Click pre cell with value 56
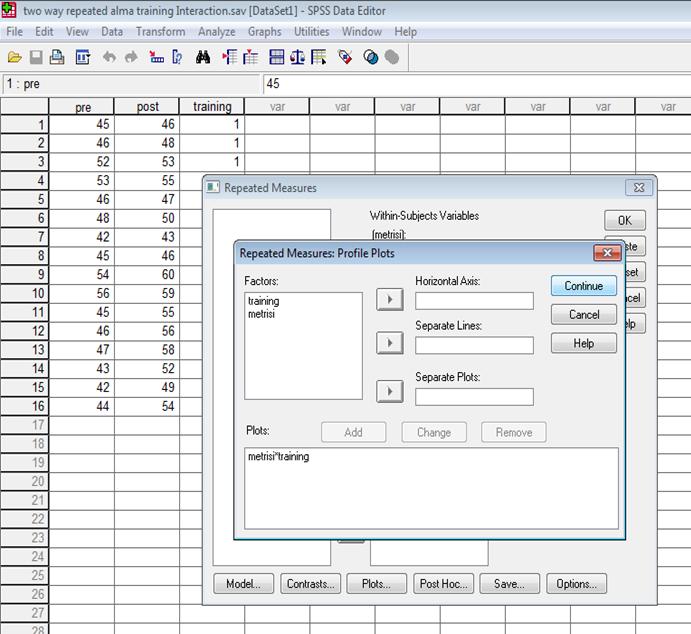Viewport: 691px width, 634px height. pyautogui.click(x=82, y=293)
